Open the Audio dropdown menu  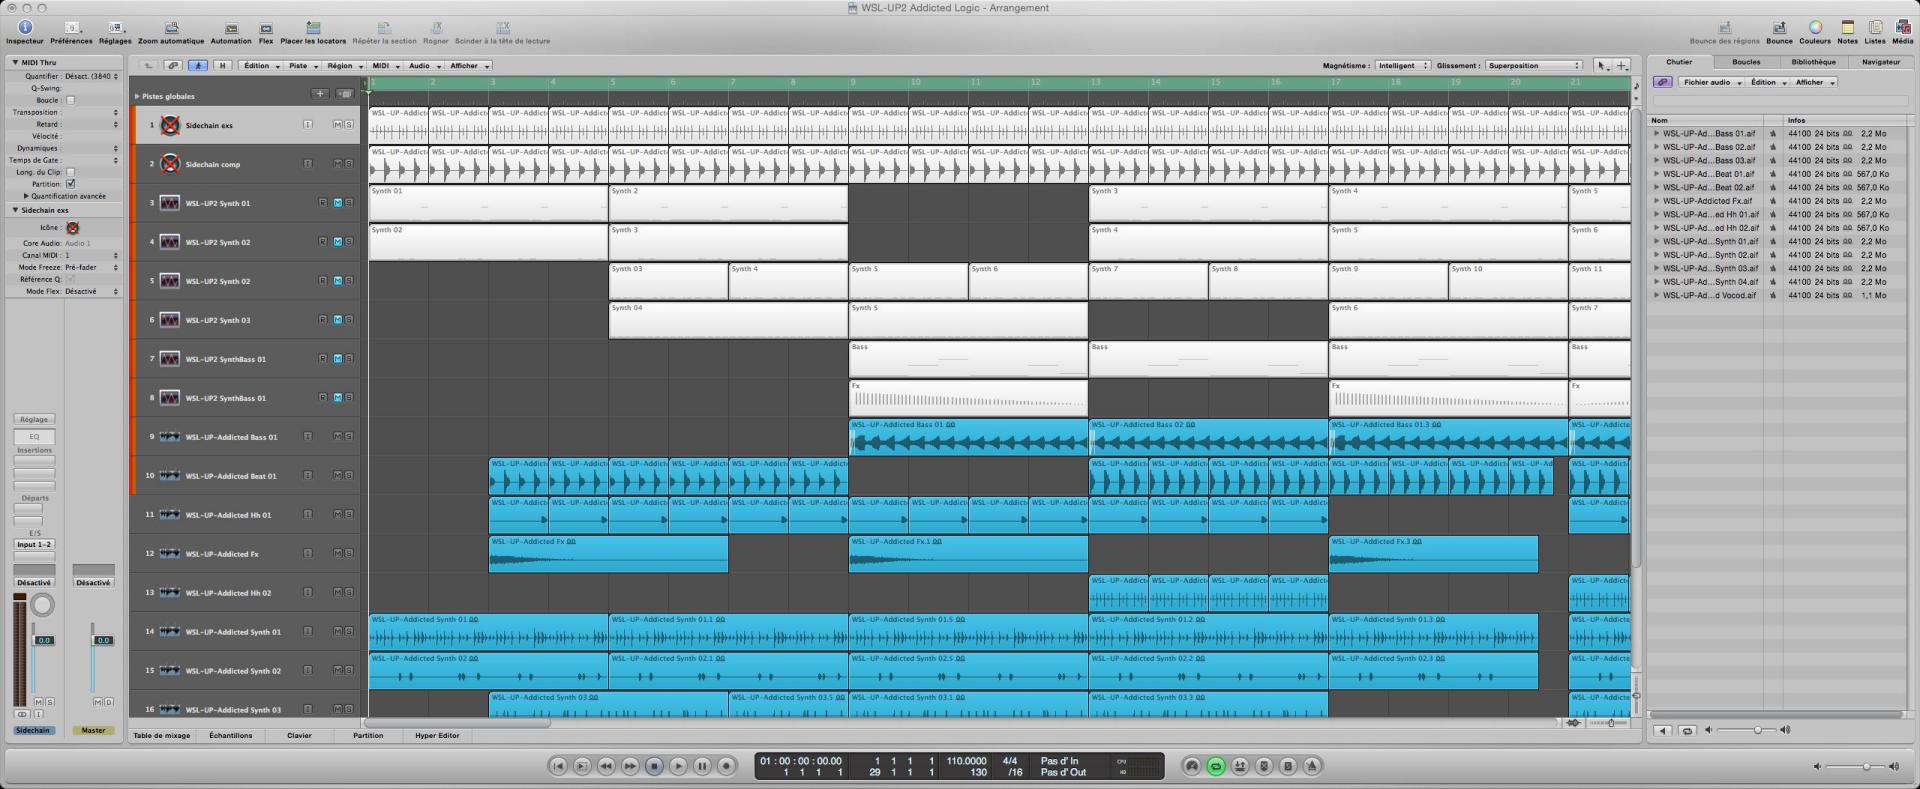click(x=424, y=66)
